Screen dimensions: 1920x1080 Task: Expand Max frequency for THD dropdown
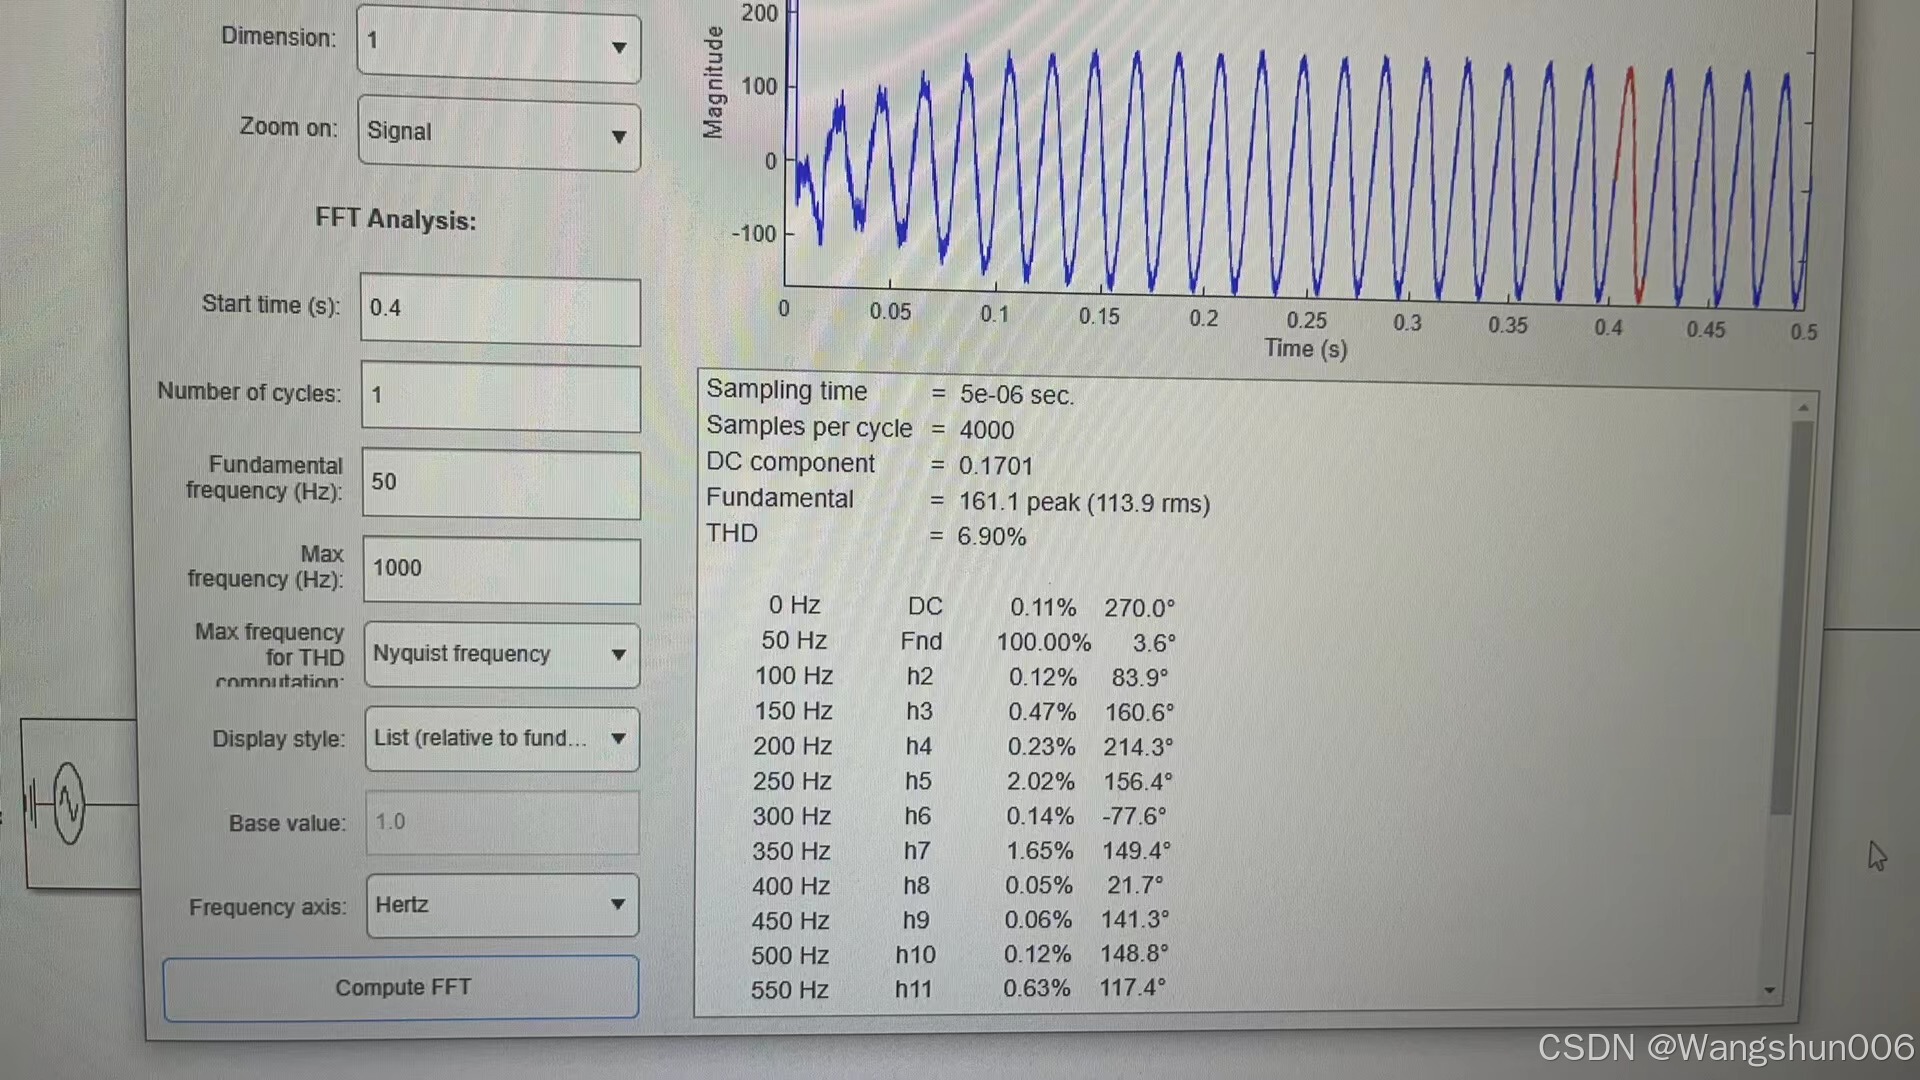click(501, 655)
